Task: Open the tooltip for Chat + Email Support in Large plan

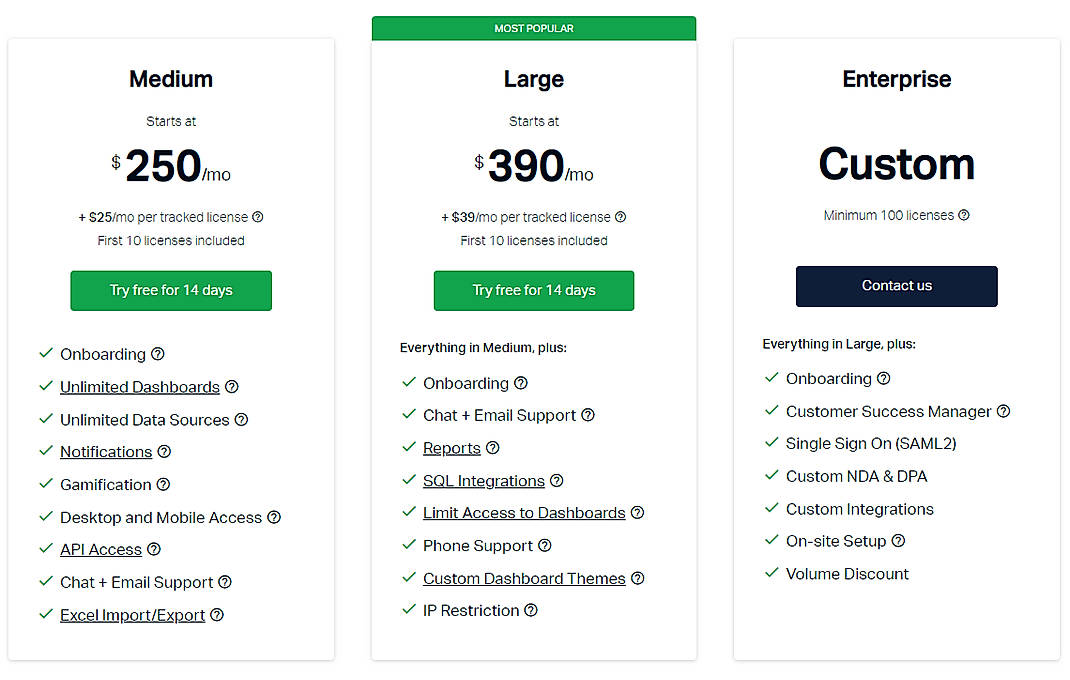Action: pyautogui.click(x=587, y=415)
